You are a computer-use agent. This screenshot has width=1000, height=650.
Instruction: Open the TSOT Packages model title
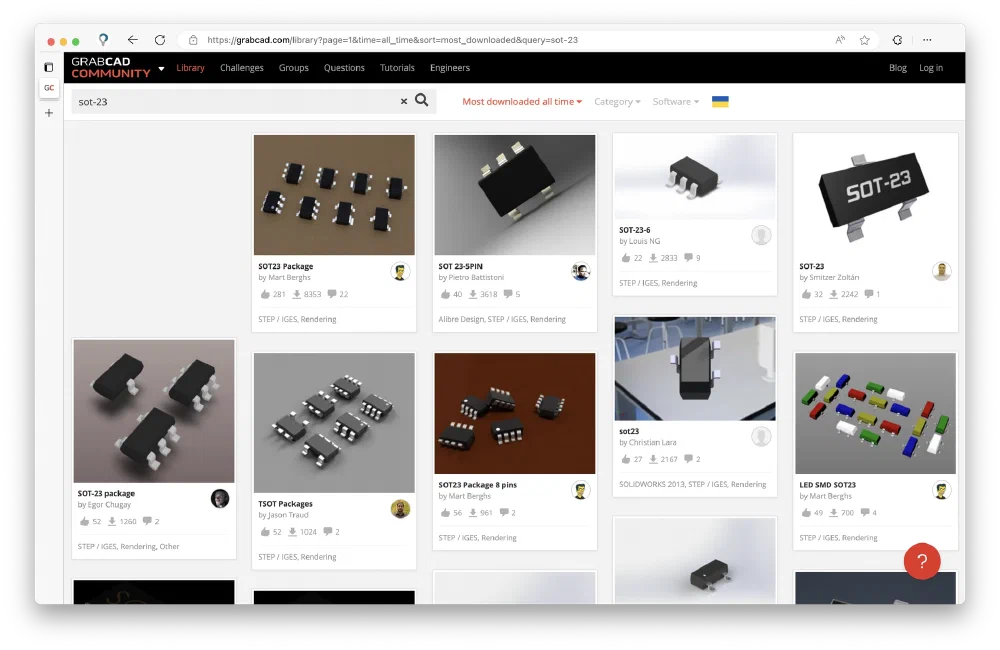(286, 504)
